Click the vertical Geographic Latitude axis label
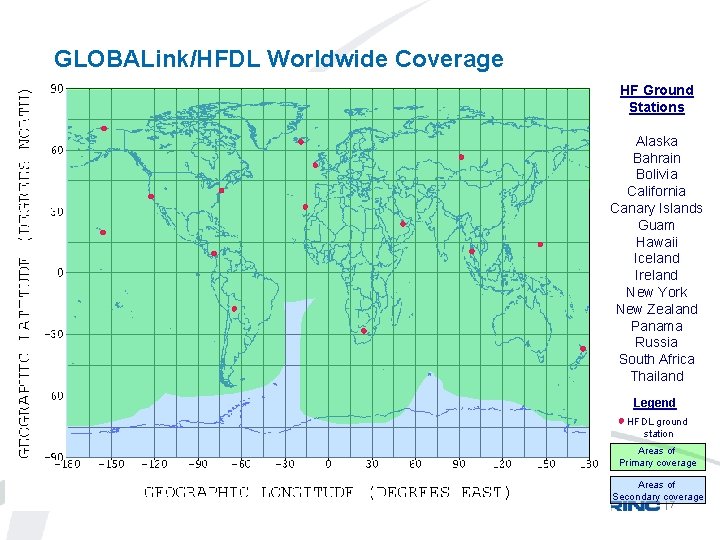 click(25, 273)
